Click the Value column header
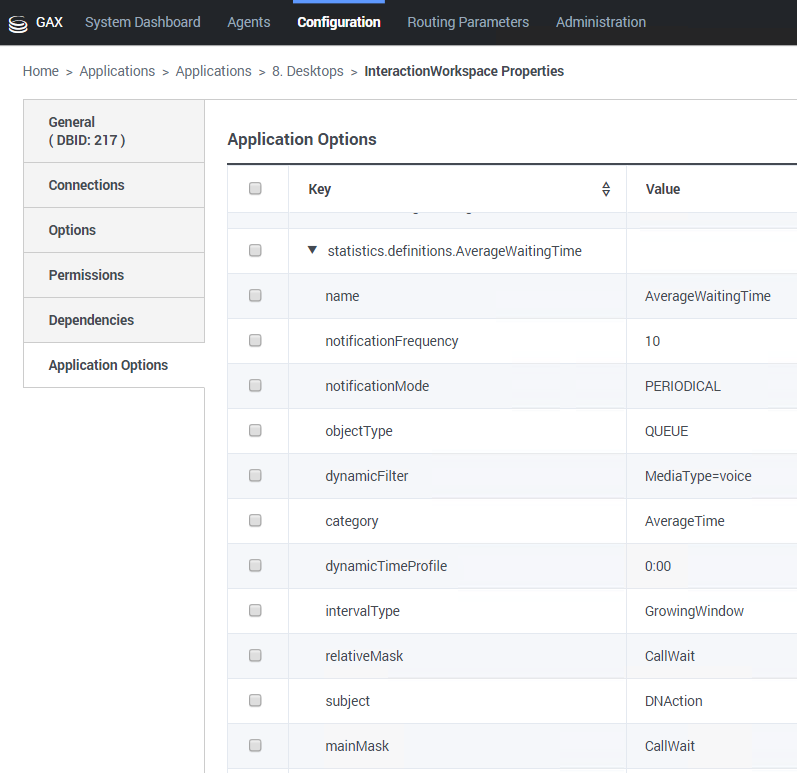797x773 pixels. [x=663, y=189]
